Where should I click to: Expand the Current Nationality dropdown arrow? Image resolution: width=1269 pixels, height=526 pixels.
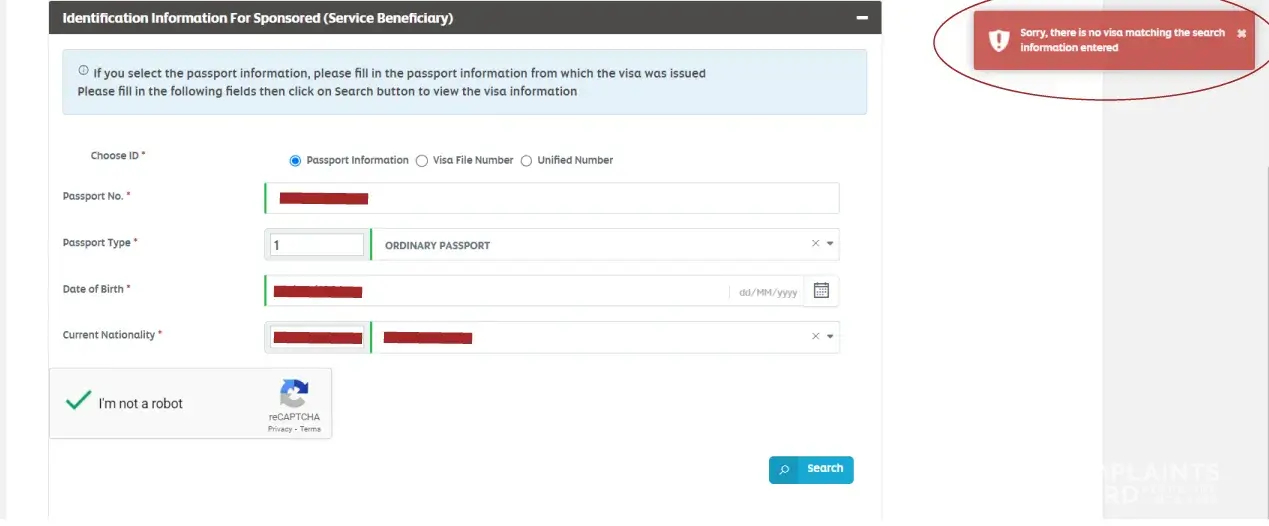tap(830, 337)
